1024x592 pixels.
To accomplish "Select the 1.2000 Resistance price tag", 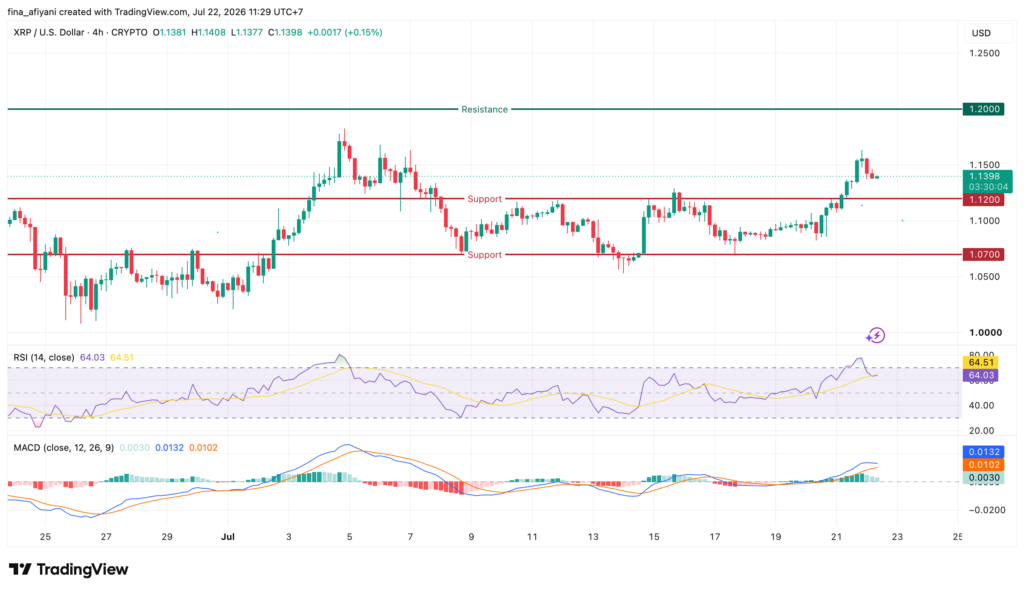I will pos(983,109).
